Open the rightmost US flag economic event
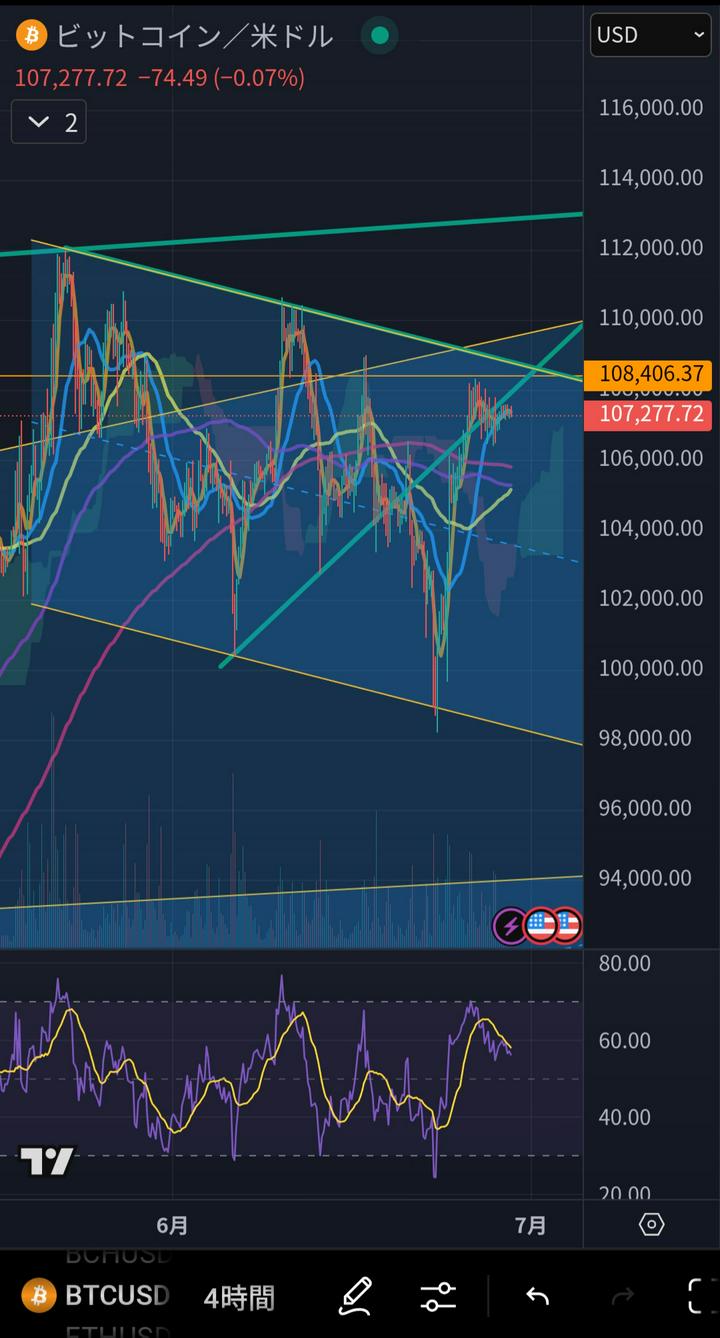The height and width of the screenshot is (1338, 720). [567, 926]
